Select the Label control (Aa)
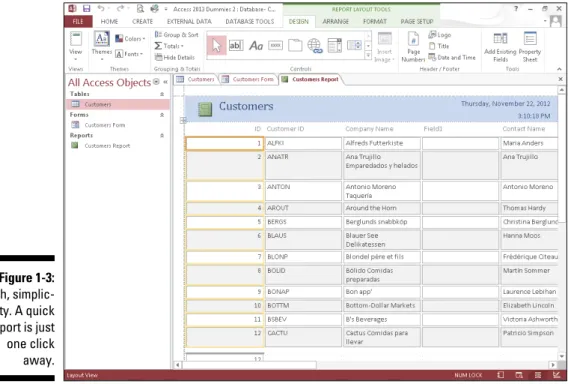 point(256,46)
